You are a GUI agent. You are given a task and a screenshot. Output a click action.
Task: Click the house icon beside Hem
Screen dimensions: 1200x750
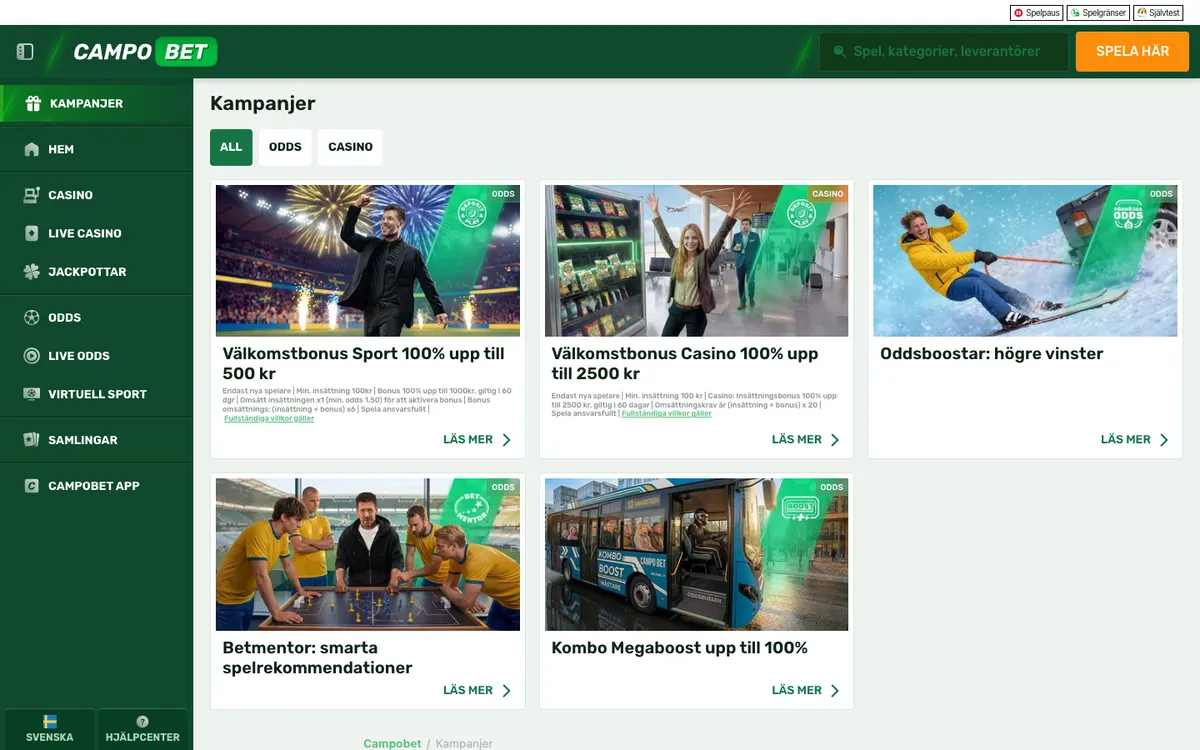coord(31,149)
